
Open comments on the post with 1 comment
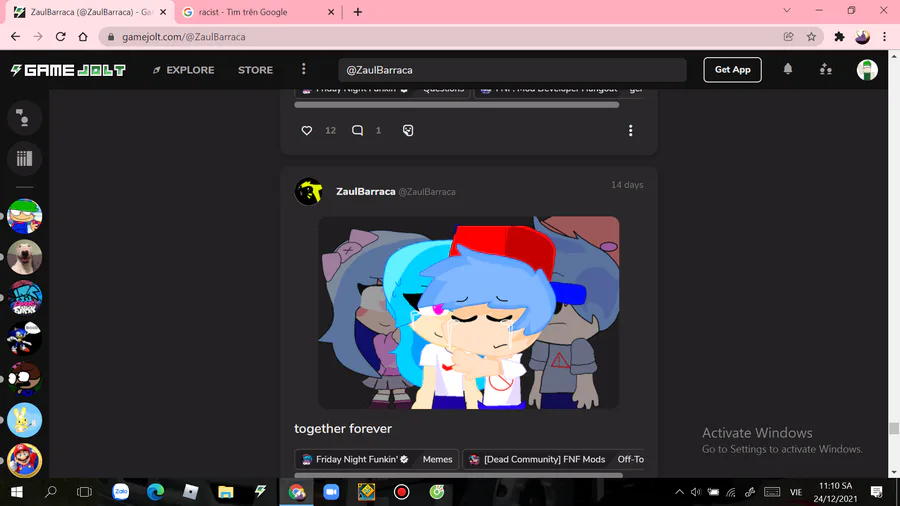(357, 130)
